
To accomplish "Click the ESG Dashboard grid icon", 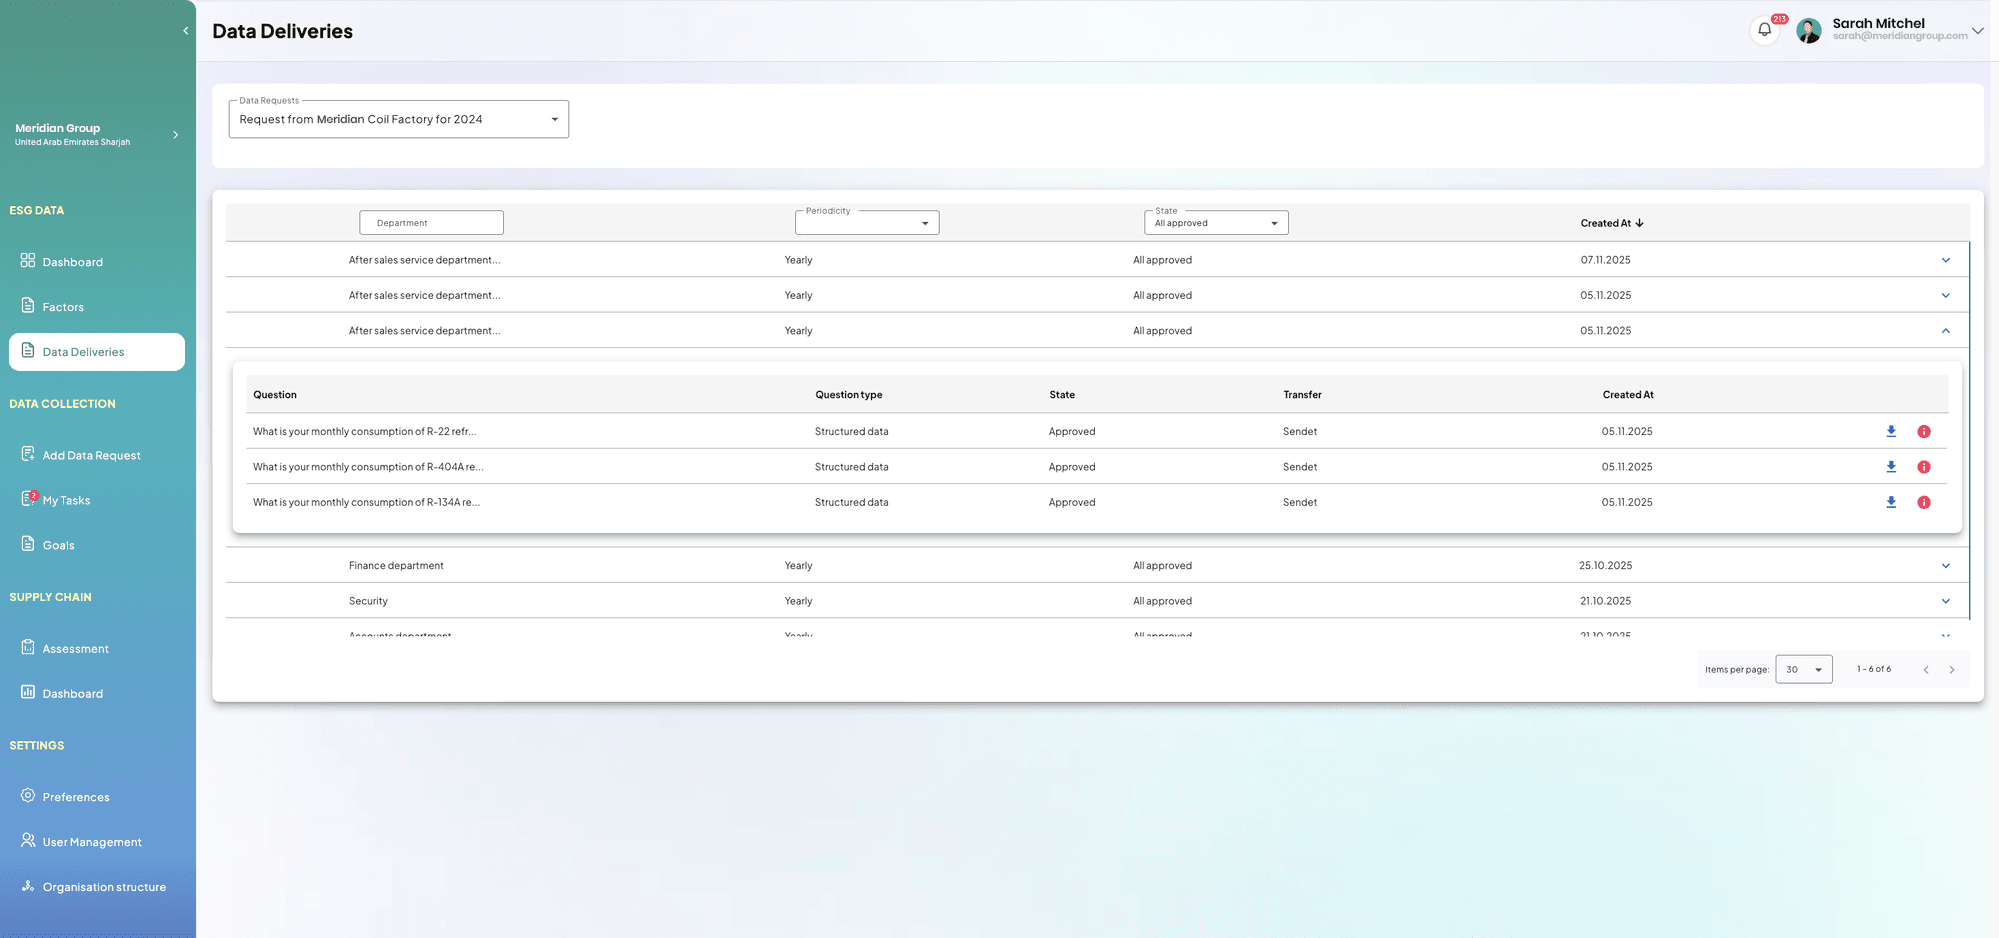I will (x=28, y=260).
